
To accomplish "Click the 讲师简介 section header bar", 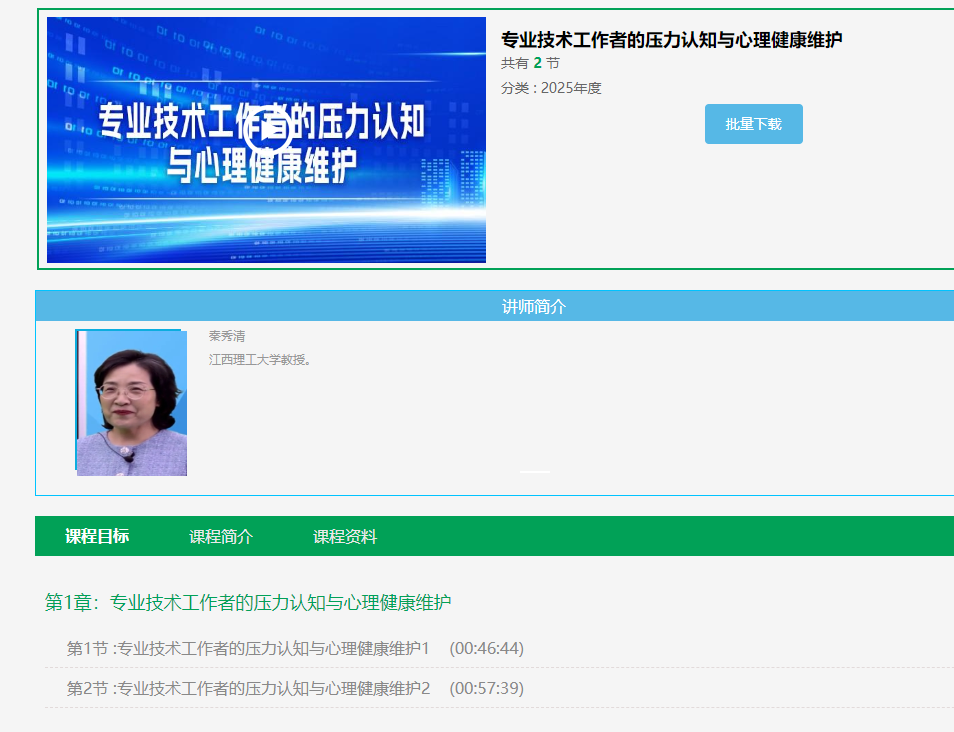I will click(x=533, y=306).
